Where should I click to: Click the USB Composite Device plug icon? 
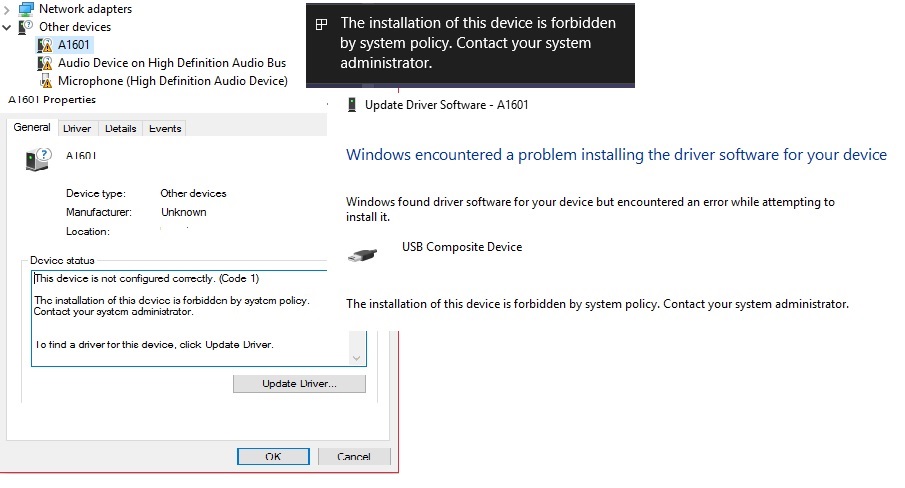pos(362,254)
